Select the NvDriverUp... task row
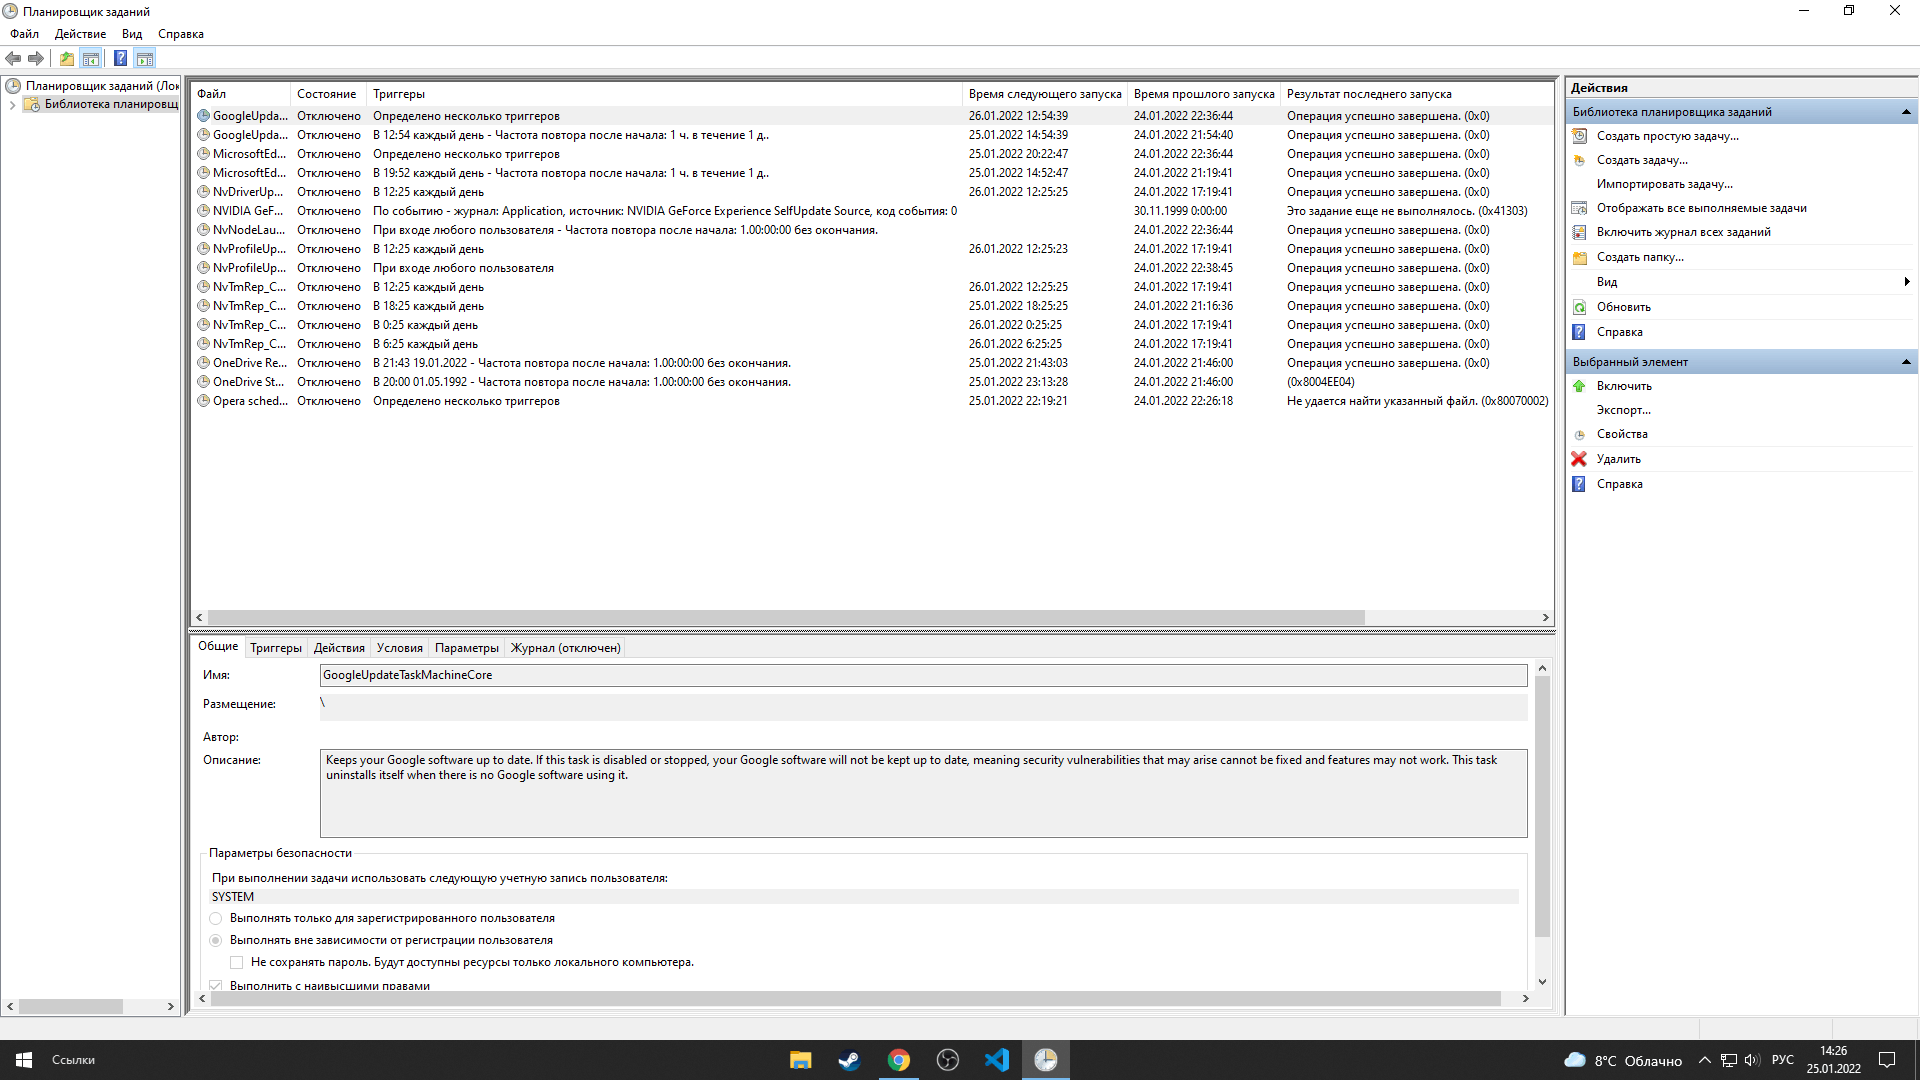The width and height of the screenshot is (1920, 1080). pyautogui.click(x=871, y=192)
